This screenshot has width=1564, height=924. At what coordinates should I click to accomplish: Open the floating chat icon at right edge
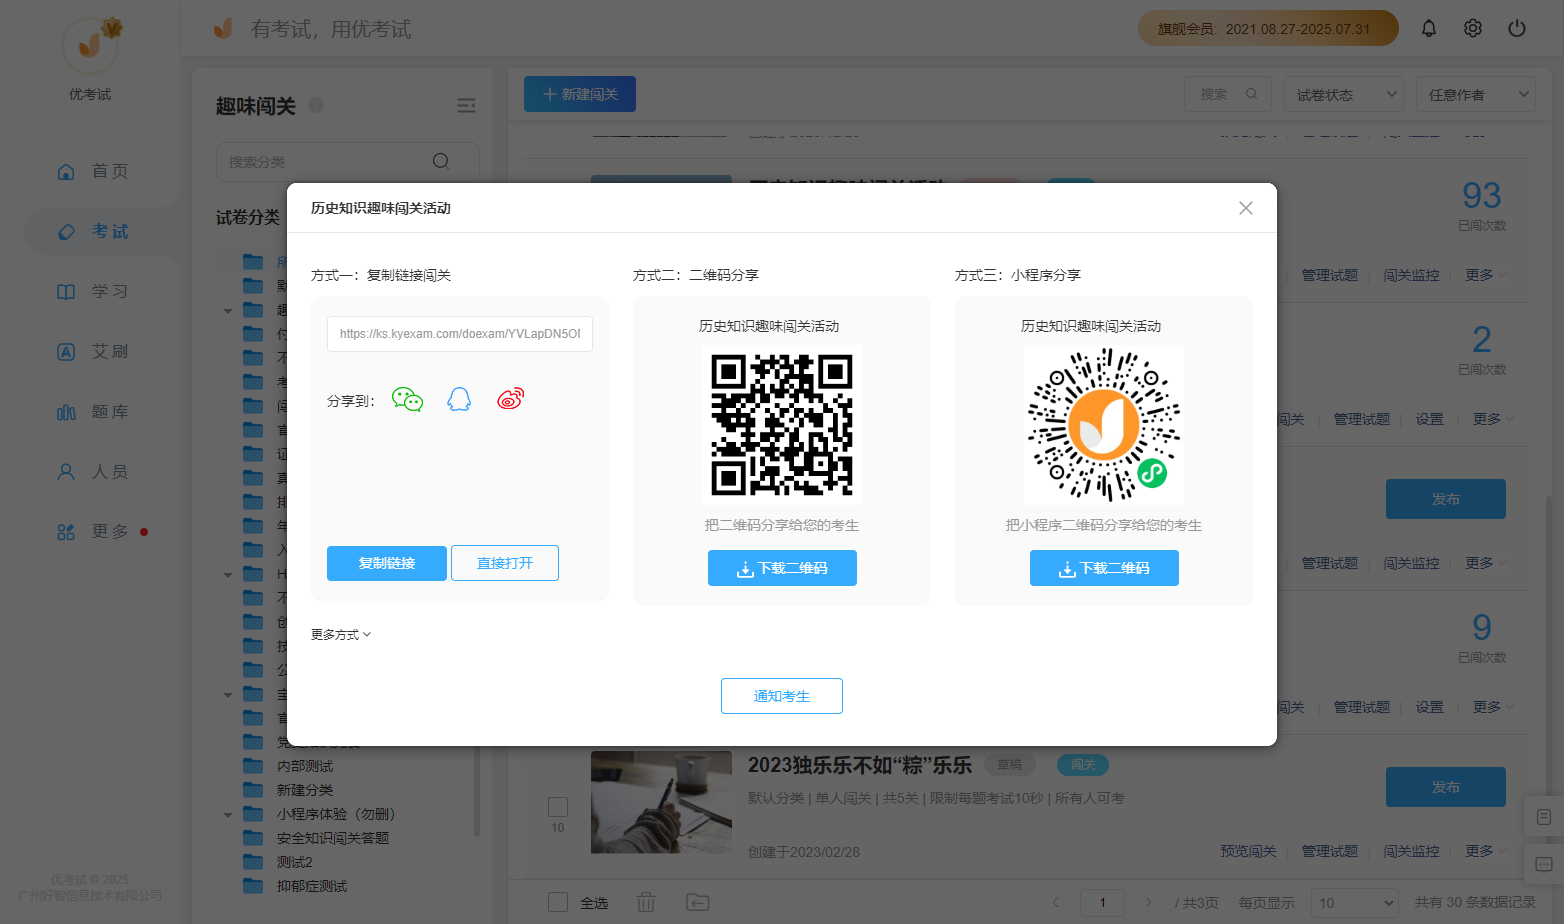pos(1544,864)
